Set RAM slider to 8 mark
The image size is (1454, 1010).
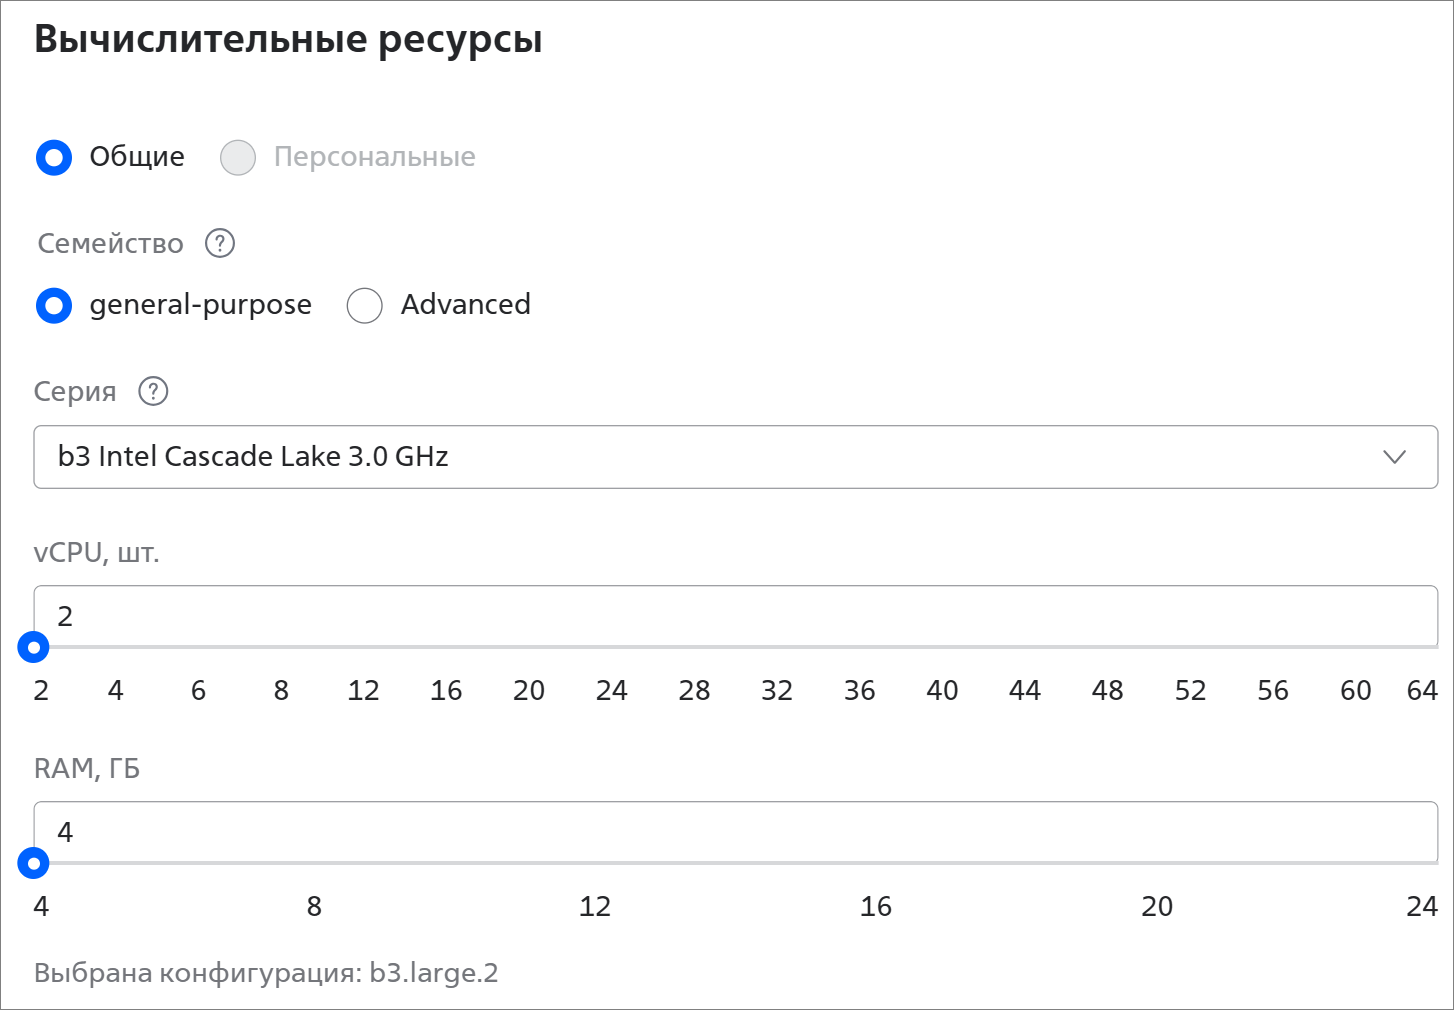click(314, 906)
